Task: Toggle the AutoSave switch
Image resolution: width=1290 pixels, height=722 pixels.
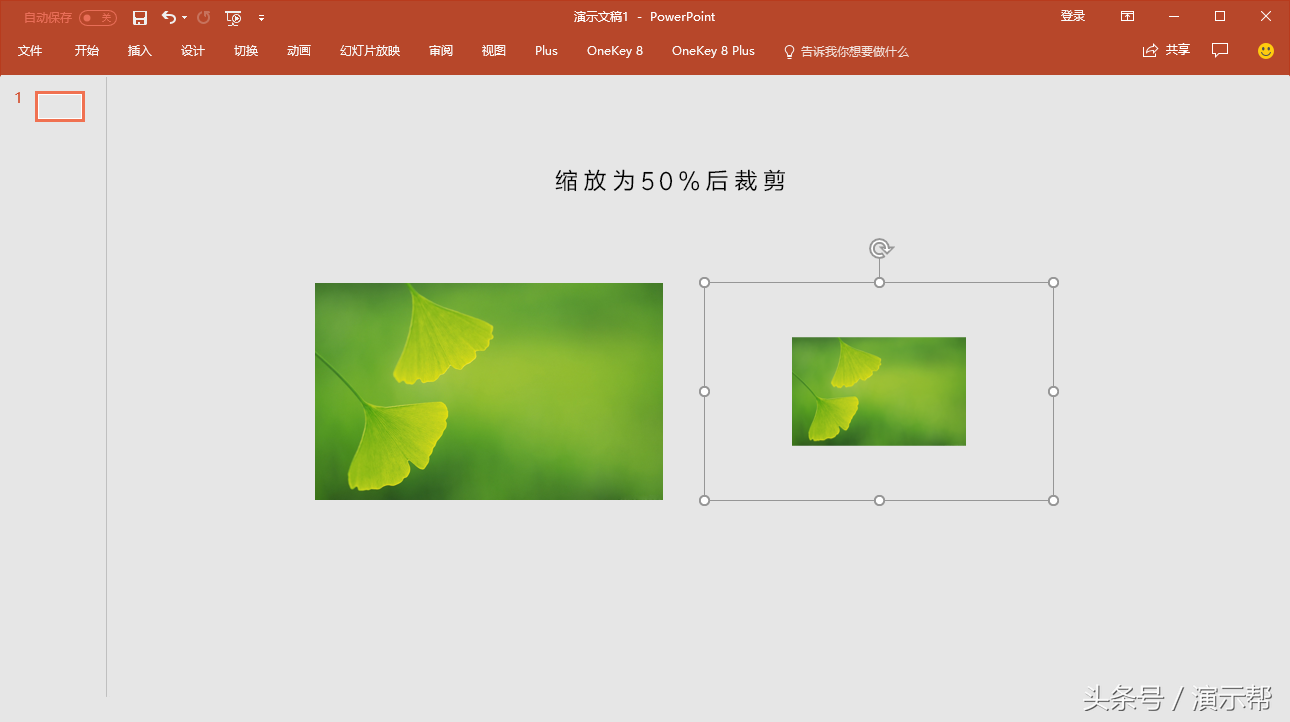Action: tap(98, 17)
